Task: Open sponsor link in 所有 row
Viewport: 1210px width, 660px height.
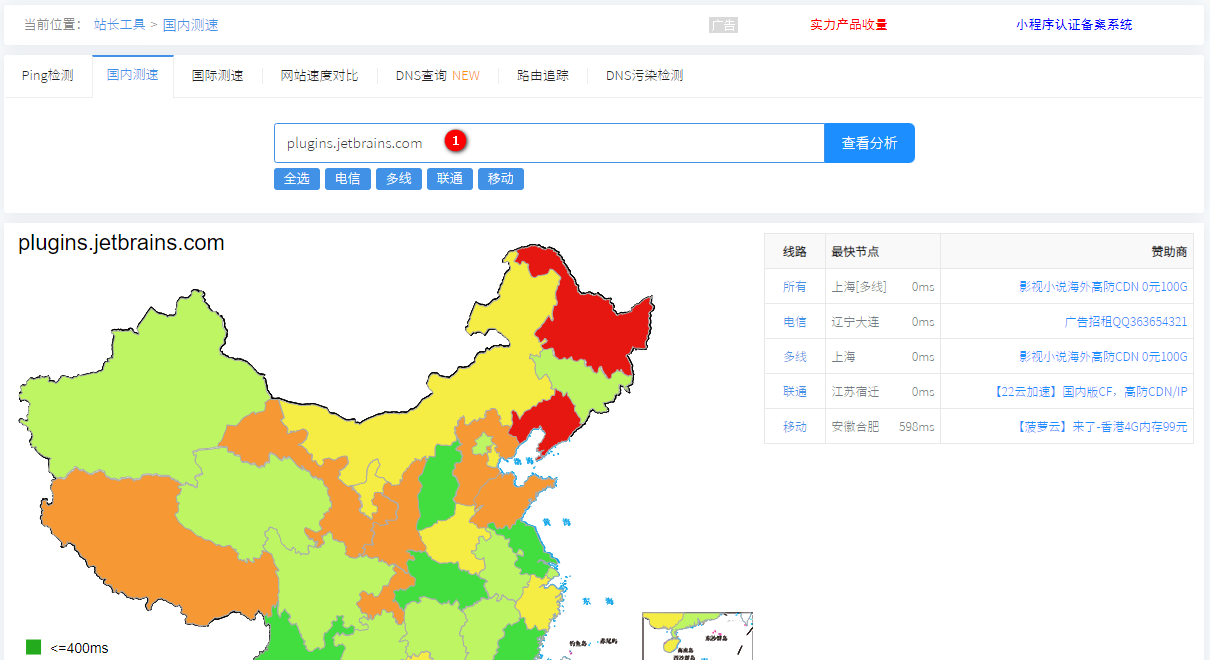Action: (1103, 287)
